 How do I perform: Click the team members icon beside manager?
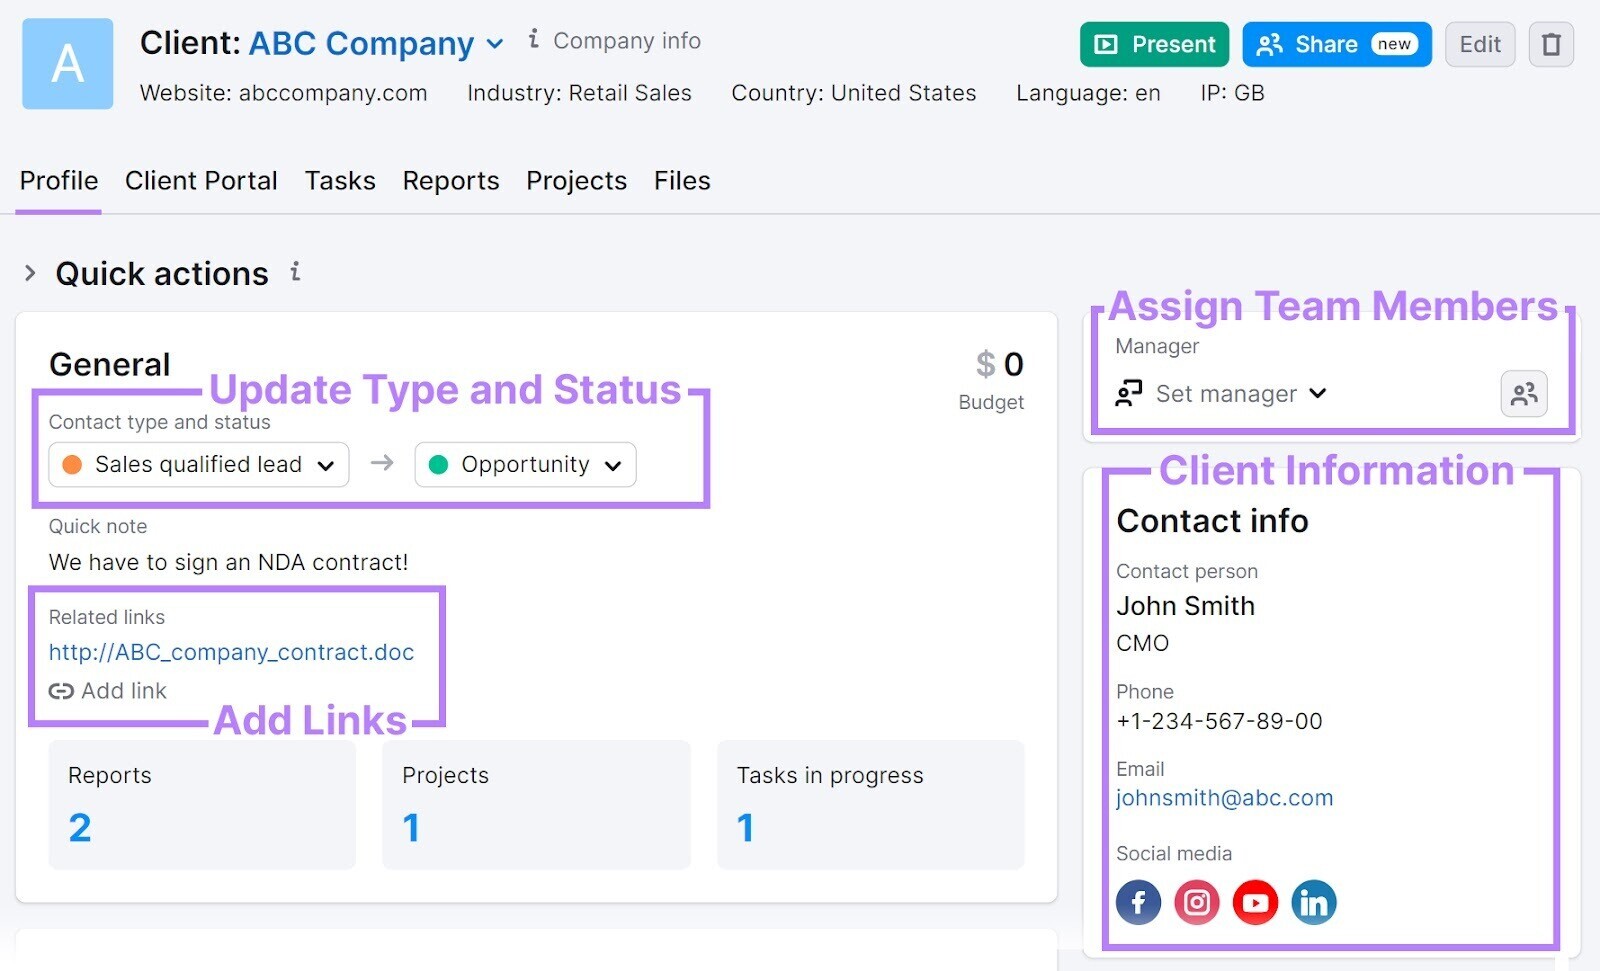point(1523,394)
